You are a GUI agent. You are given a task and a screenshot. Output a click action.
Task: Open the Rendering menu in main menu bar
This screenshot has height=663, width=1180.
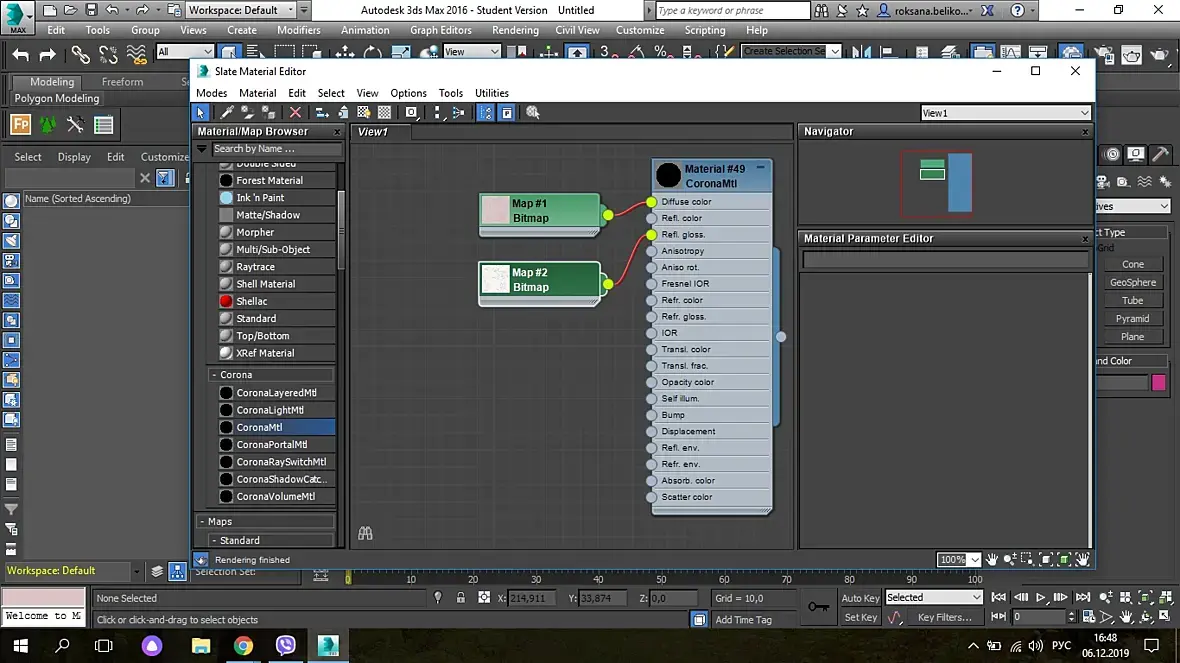(x=515, y=30)
